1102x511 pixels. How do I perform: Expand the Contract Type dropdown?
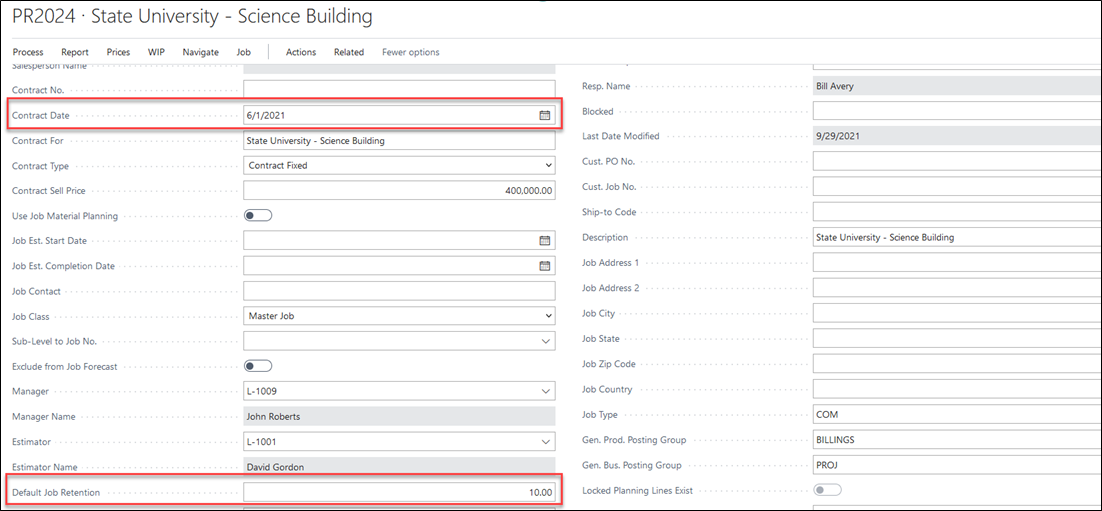pyautogui.click(x=547, y=166)
